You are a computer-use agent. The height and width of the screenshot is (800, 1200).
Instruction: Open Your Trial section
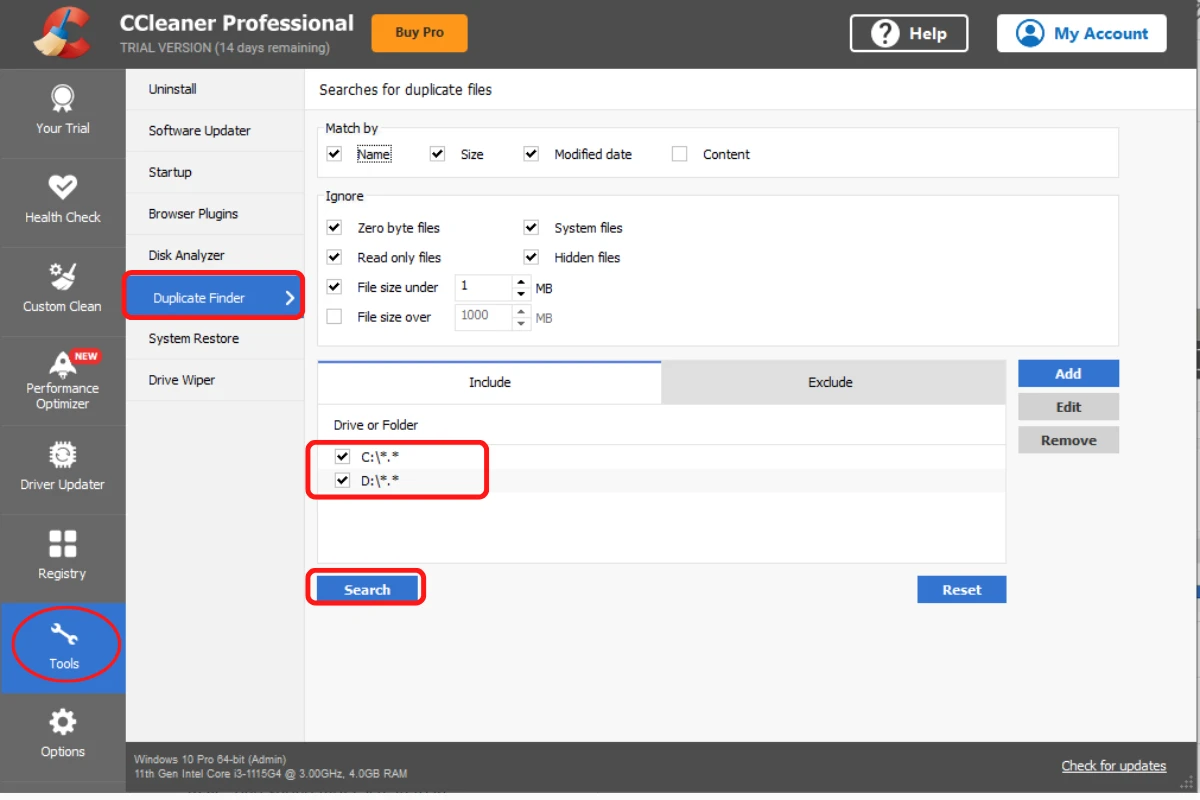coord(62,112)
